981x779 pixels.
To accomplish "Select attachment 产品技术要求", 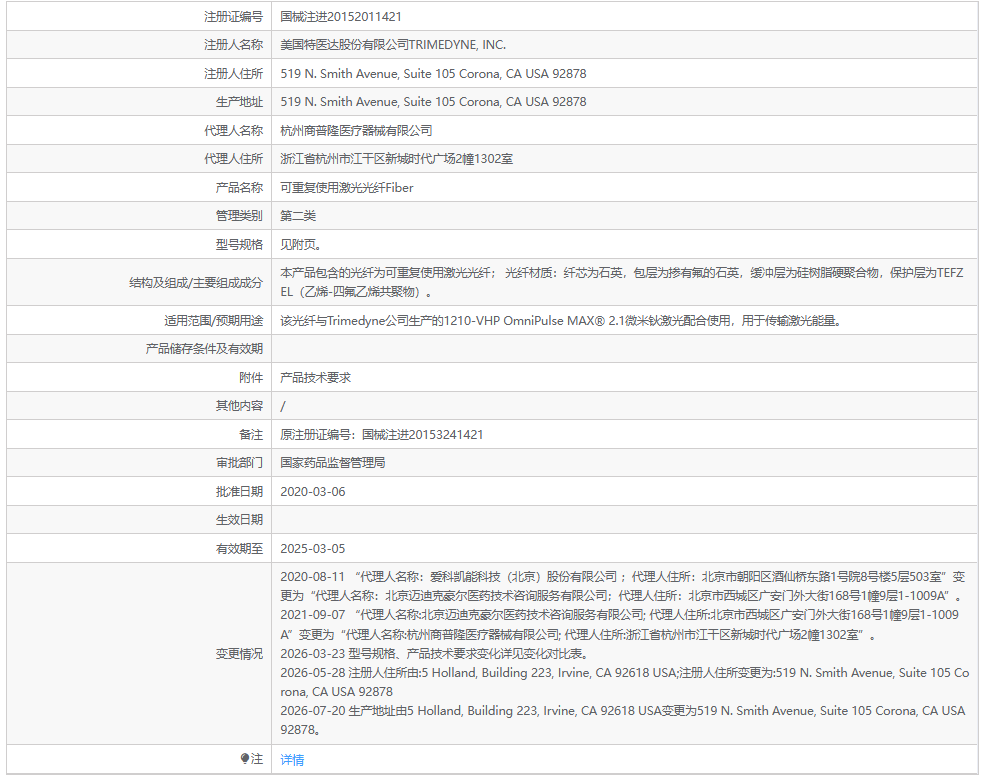I will click(315, 378).
